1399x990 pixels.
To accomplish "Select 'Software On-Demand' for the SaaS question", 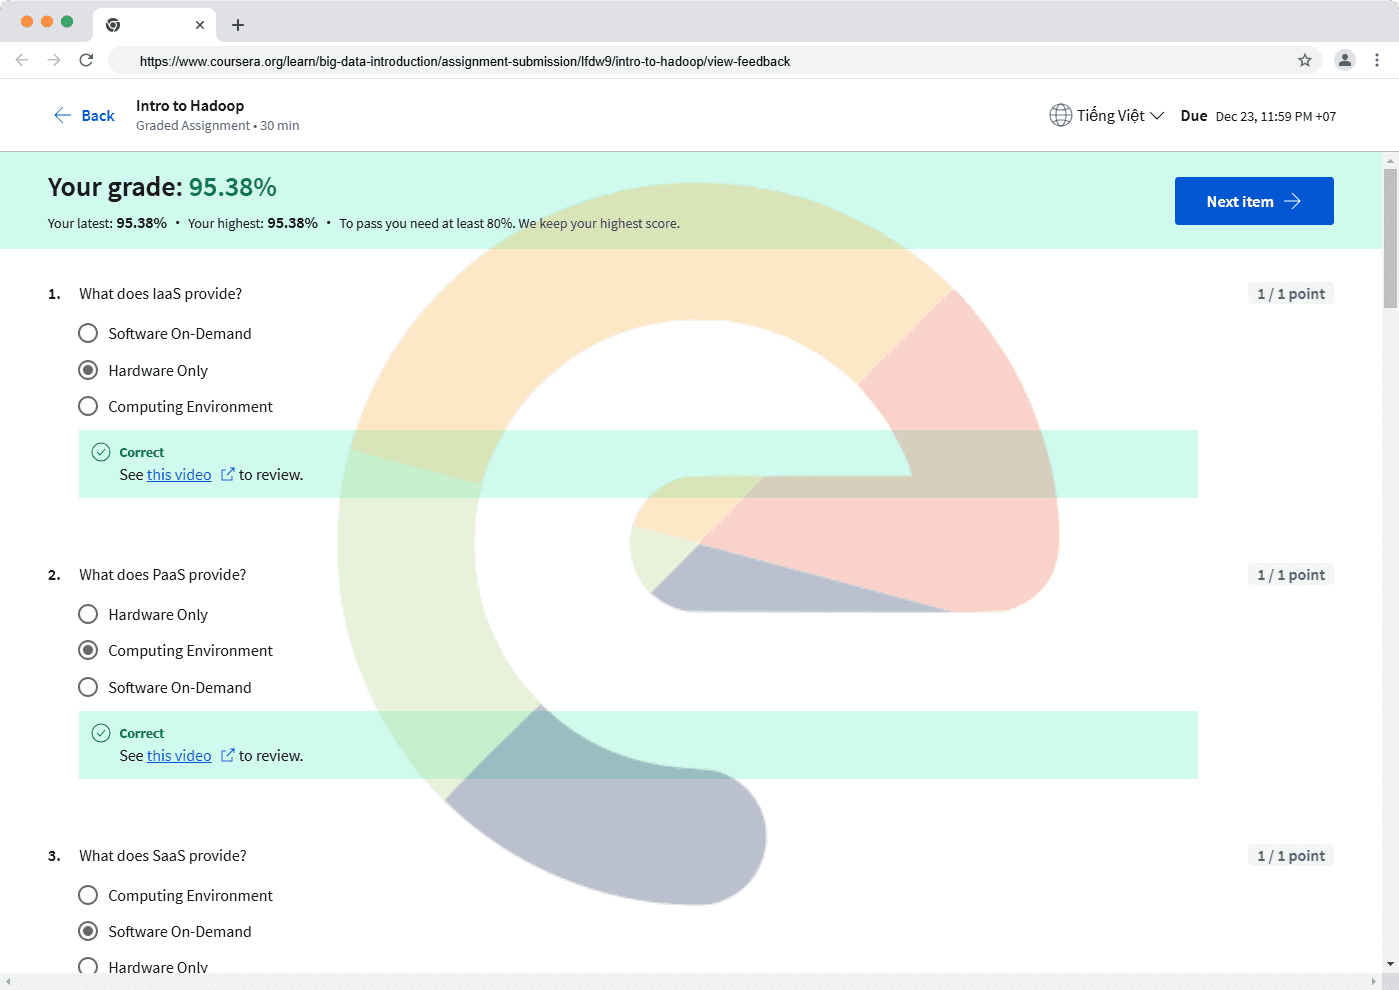I will [88, 931].
